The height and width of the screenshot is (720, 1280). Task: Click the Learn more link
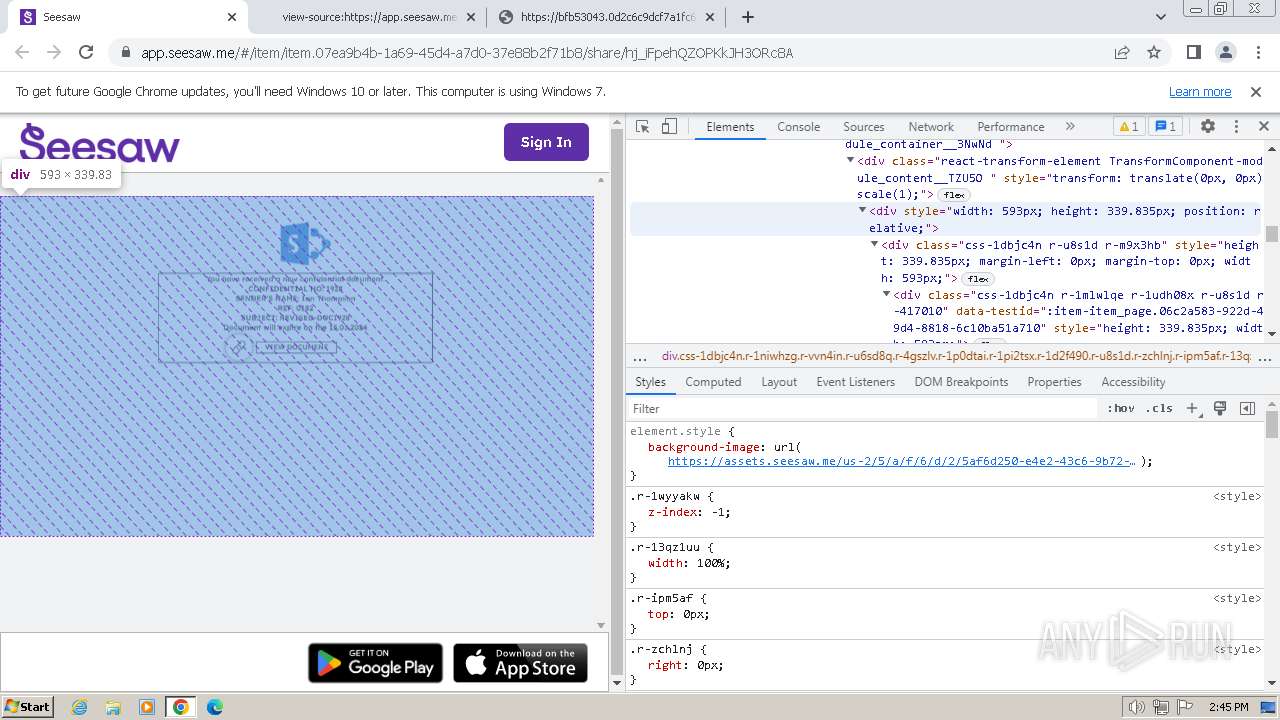tap(1200, 91)
